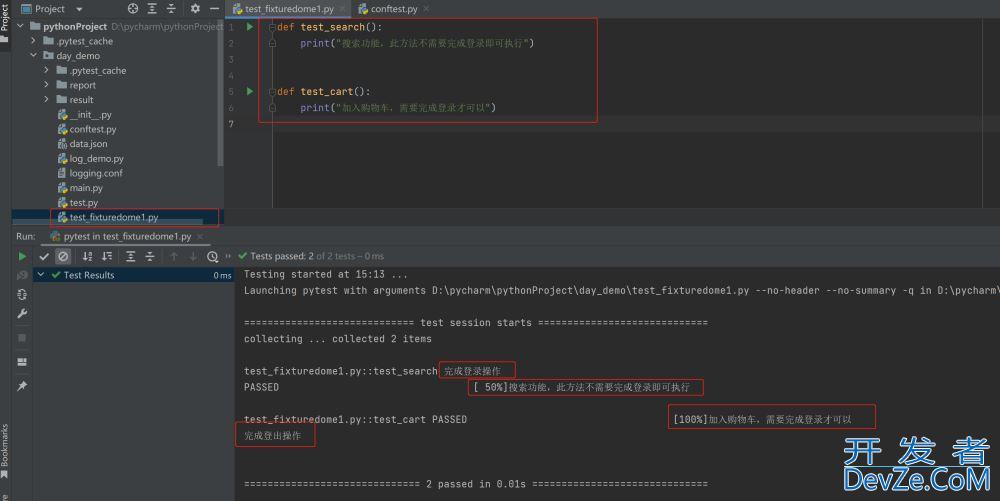This screenshot has height=501, width=1000.
Task: Hide the Project panel with minus icon
Action: click(214, 8)
